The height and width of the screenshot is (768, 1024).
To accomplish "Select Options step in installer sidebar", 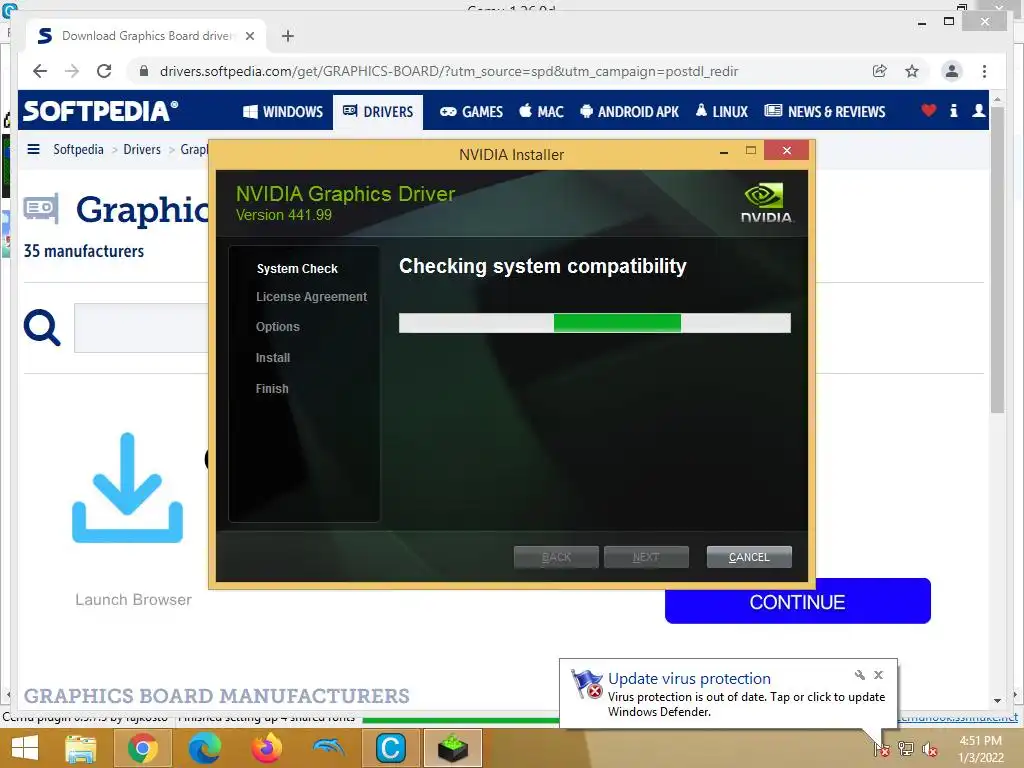I will [x=278, y=327].
